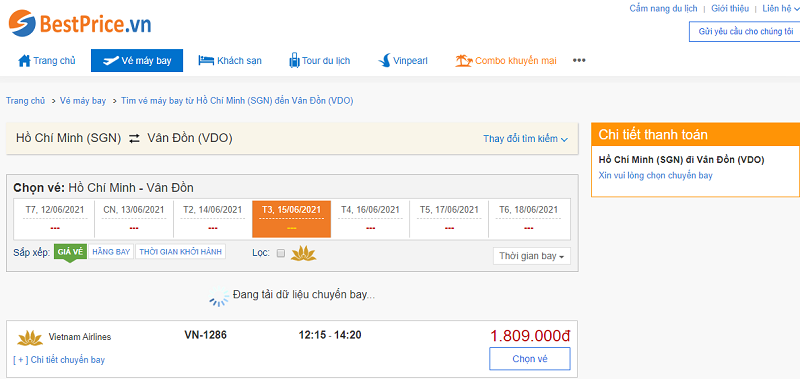Viewport: 800px width, 379px height.
Task: Open Giới thiệu link
Action: [x=730, y=8]
